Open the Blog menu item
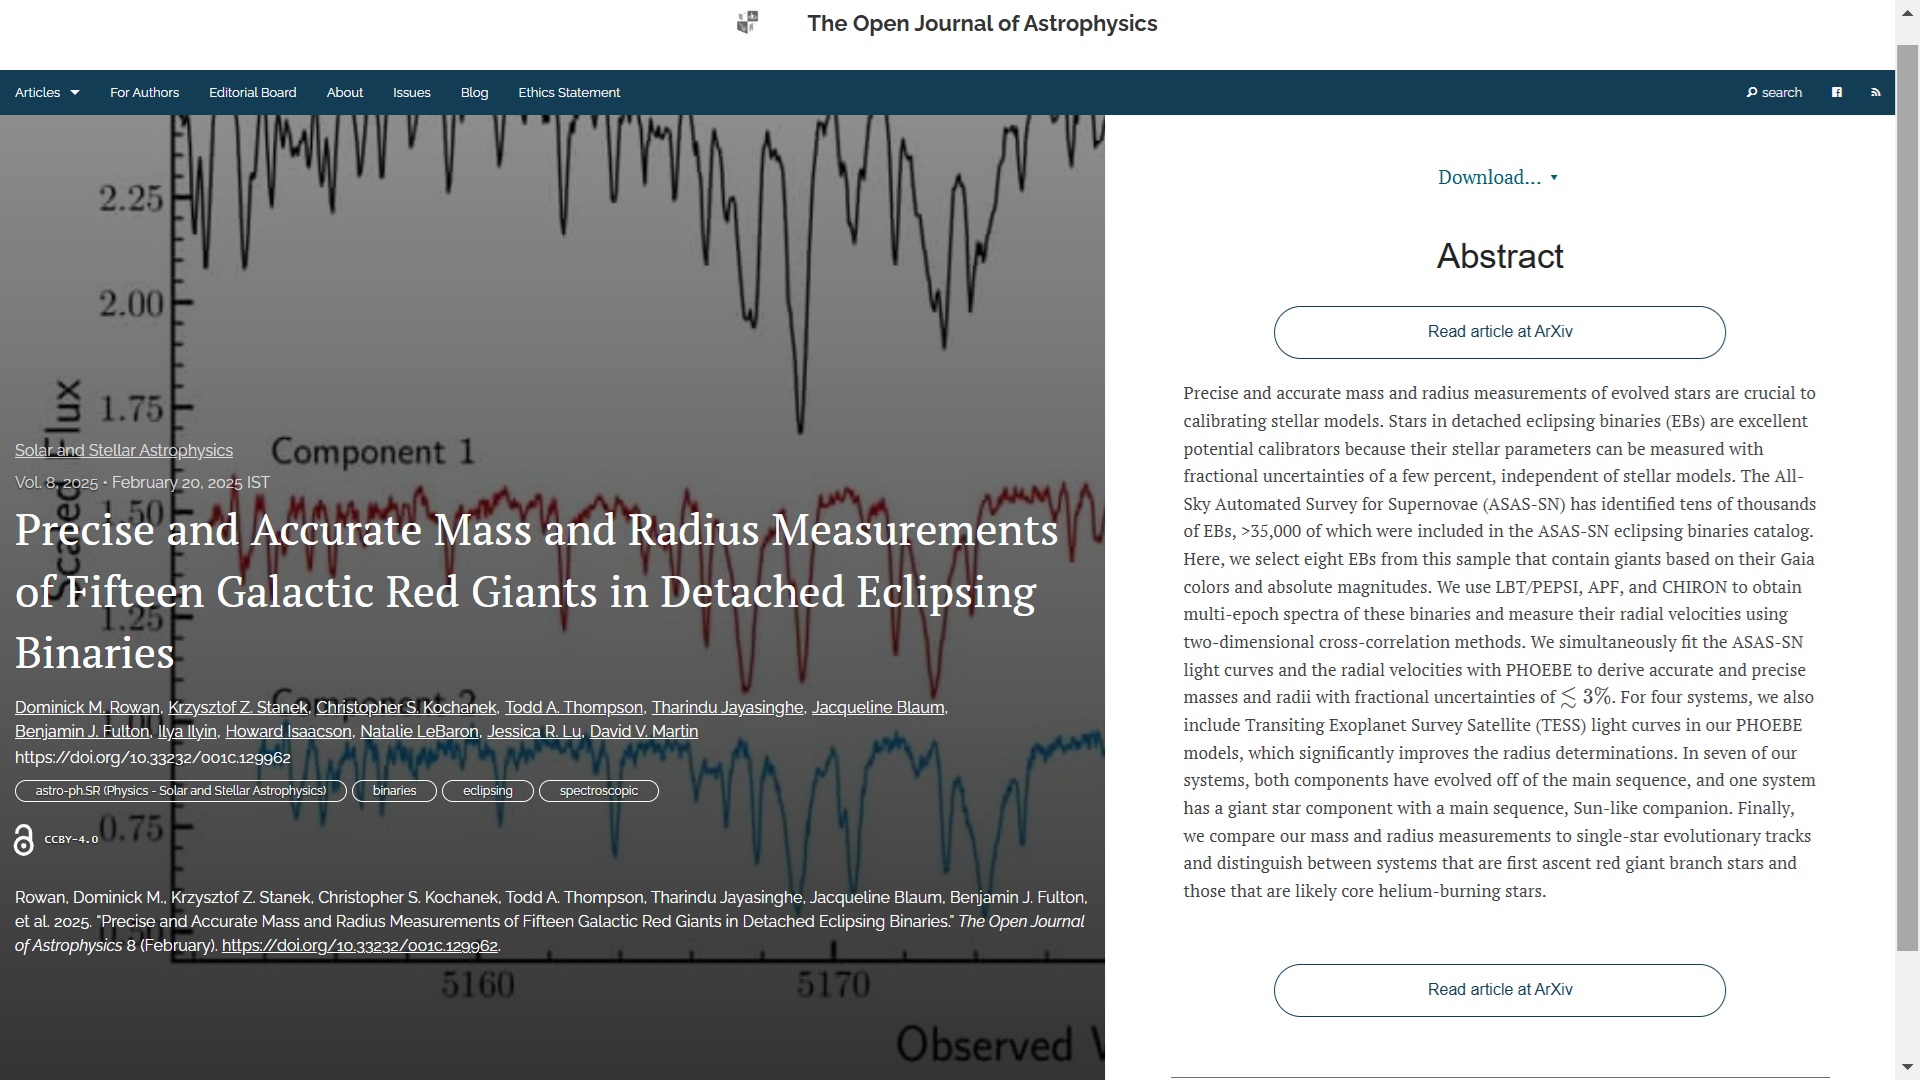 tap(474, 92)
